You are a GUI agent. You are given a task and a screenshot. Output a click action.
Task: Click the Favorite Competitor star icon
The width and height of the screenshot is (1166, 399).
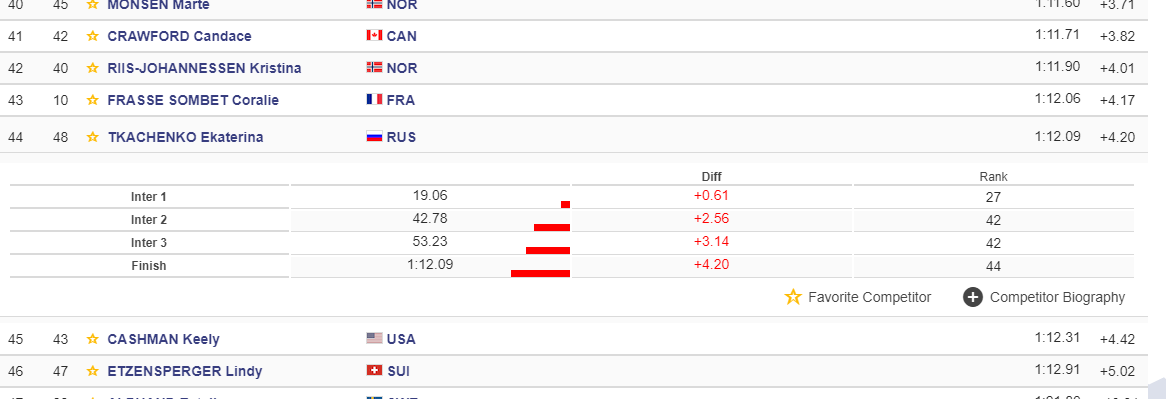793,297
